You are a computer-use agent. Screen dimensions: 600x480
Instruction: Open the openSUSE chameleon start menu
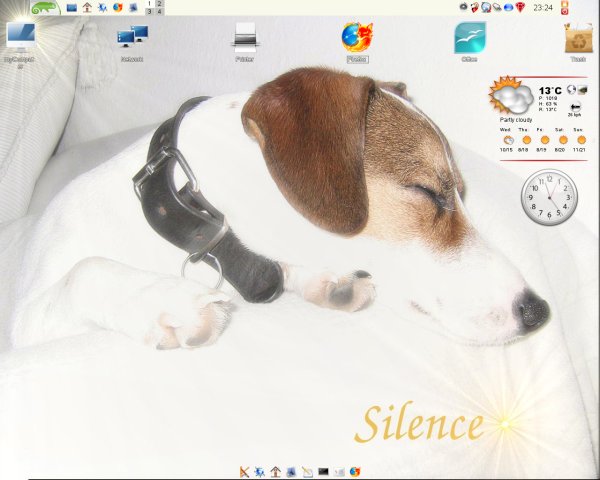45,8
